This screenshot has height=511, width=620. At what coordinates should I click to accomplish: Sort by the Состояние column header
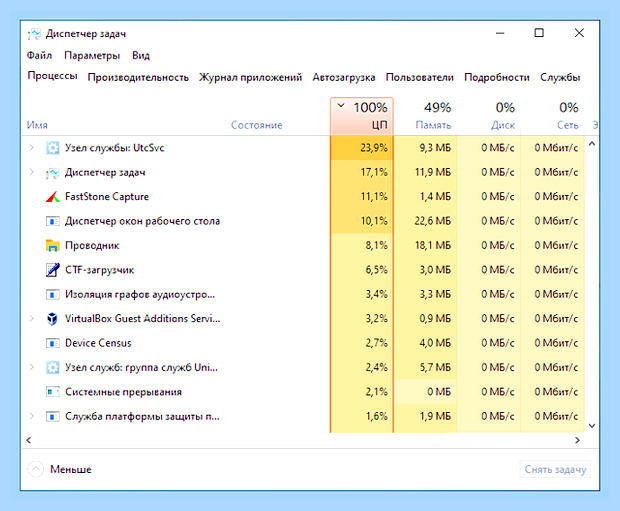257,125
